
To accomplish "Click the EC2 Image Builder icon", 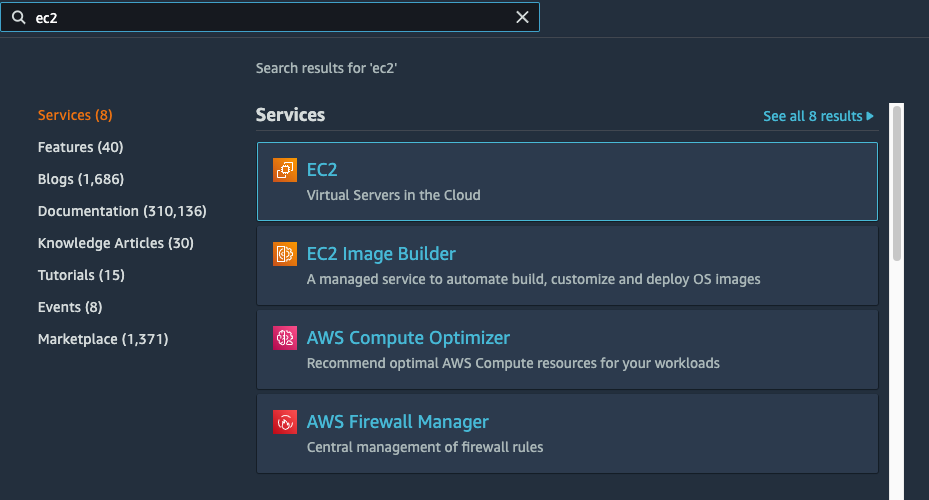I will point(285,254).
